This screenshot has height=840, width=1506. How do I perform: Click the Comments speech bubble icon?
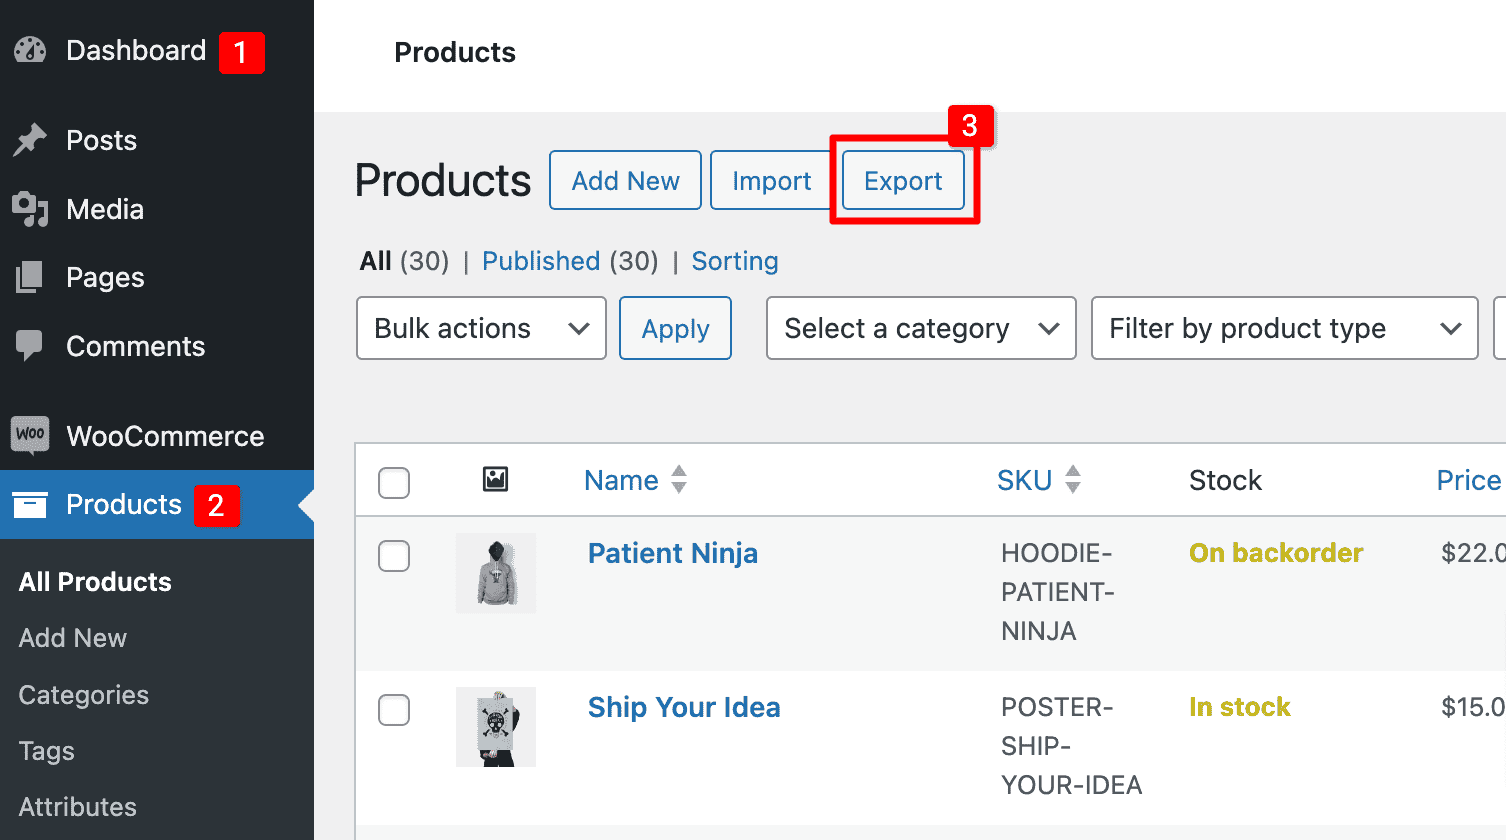pyautogui.click(x=30, y=346)
